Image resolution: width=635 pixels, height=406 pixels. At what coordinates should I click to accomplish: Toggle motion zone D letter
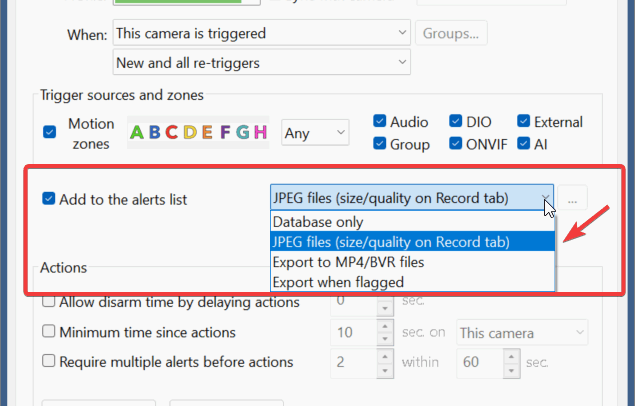click(191, 132)
